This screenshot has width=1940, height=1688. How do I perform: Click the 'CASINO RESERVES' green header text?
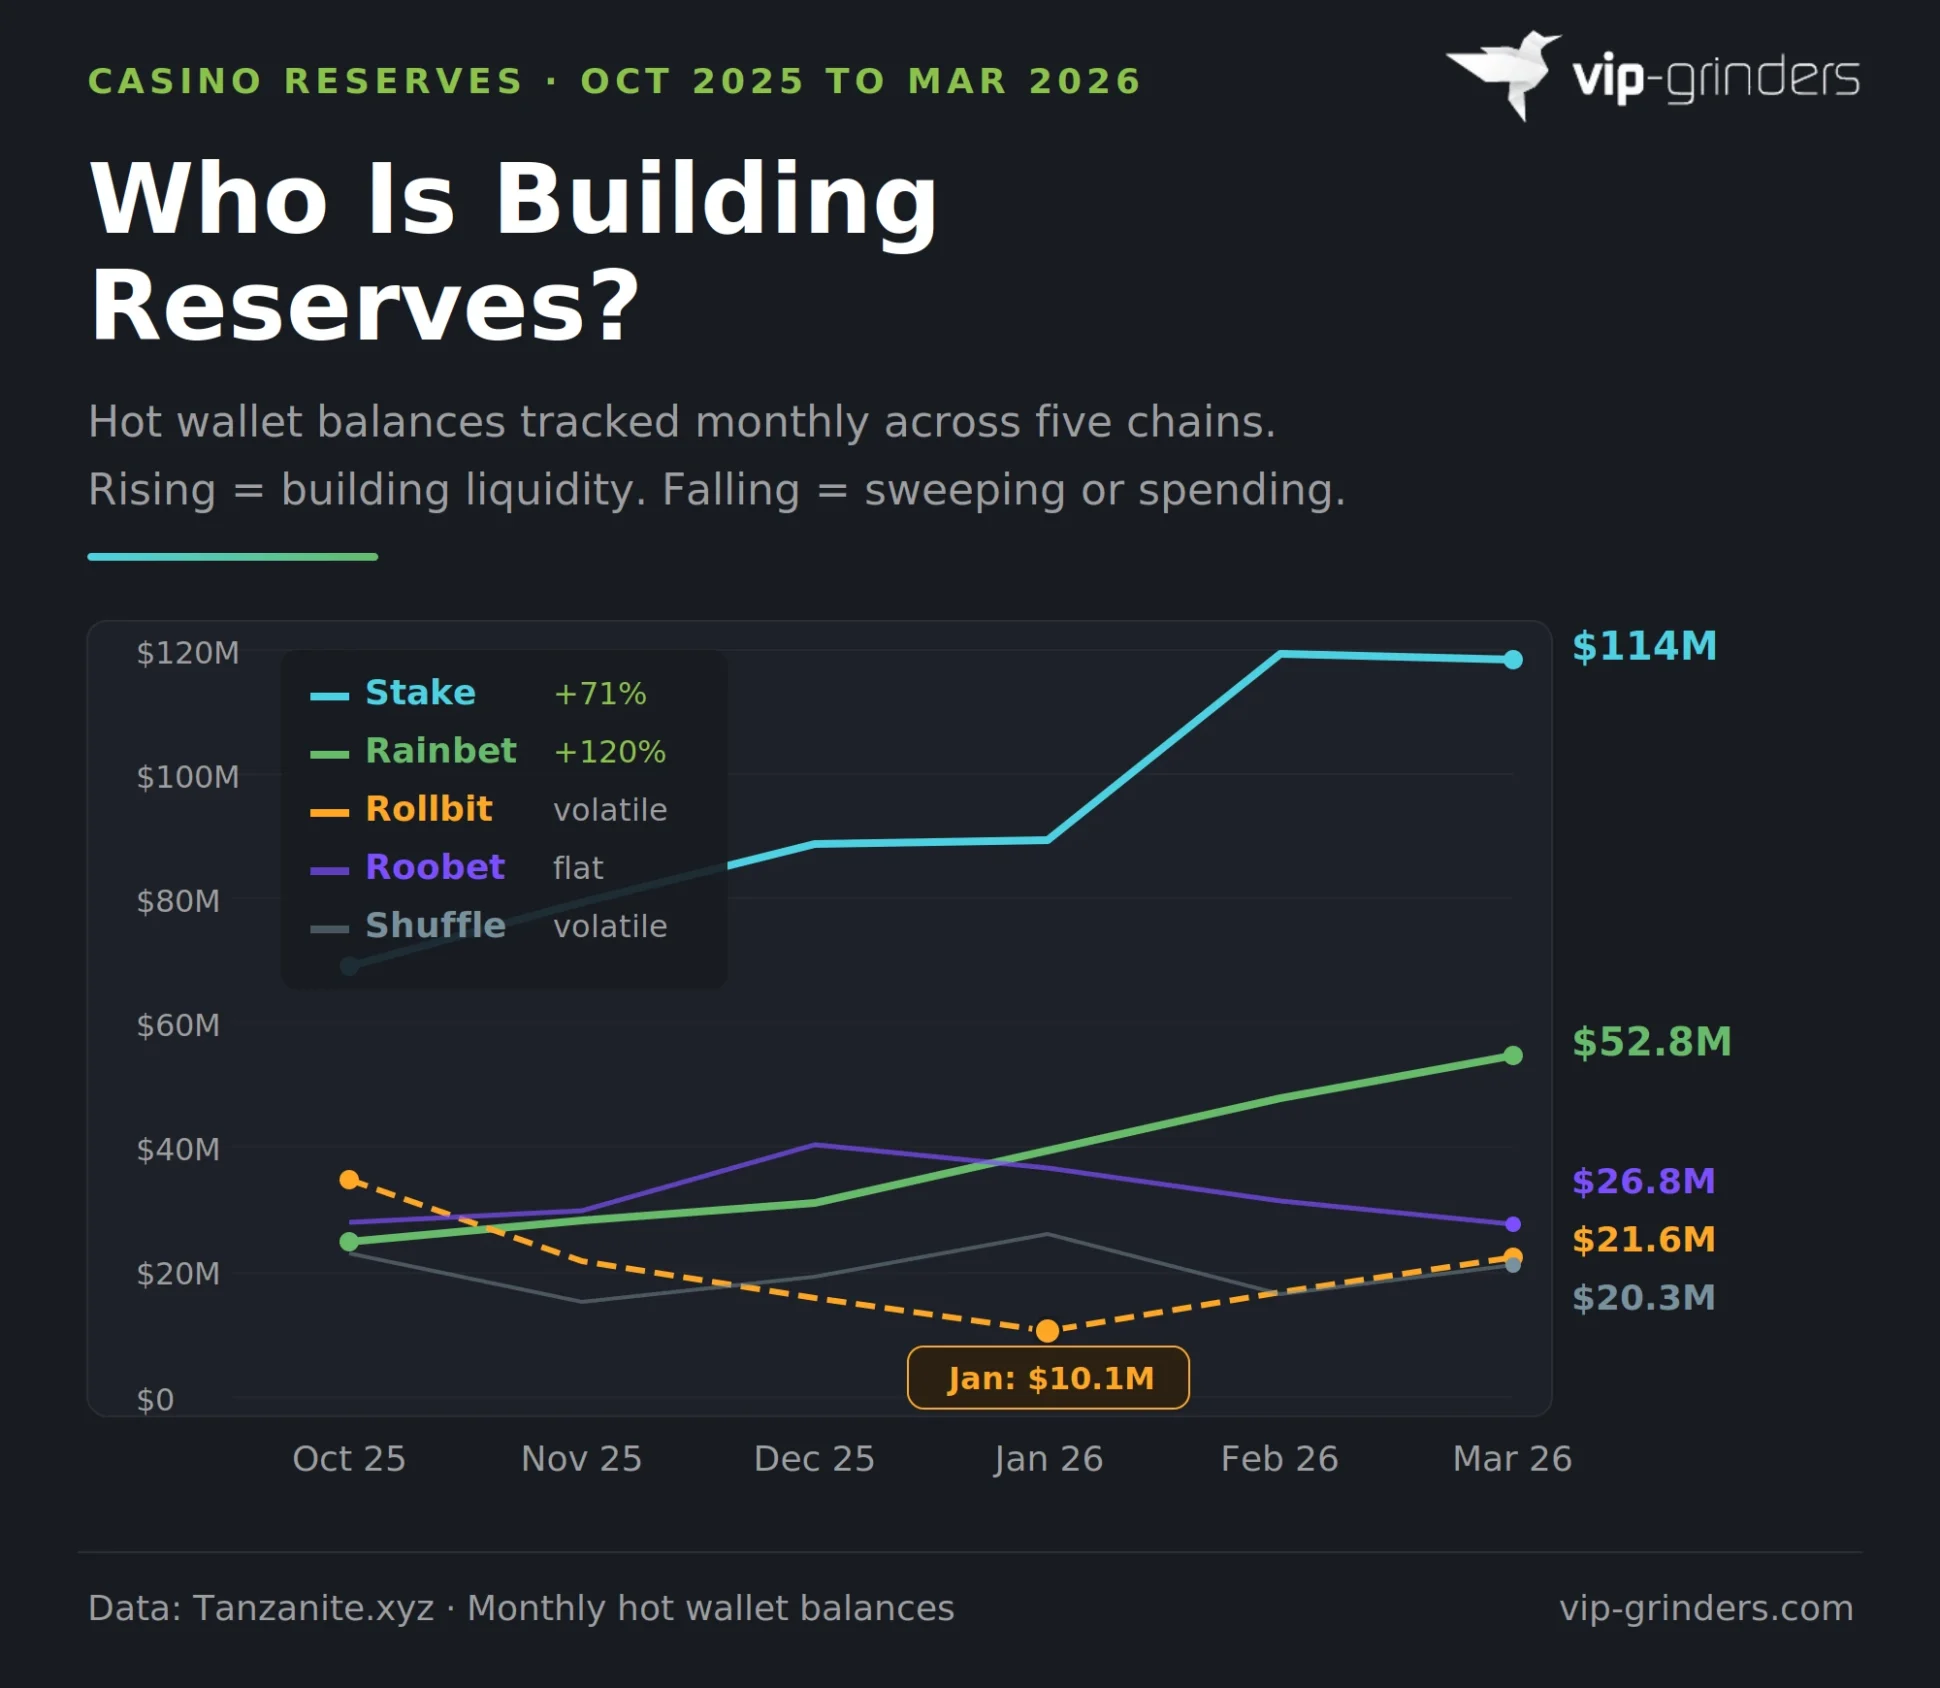coord(306,81)
